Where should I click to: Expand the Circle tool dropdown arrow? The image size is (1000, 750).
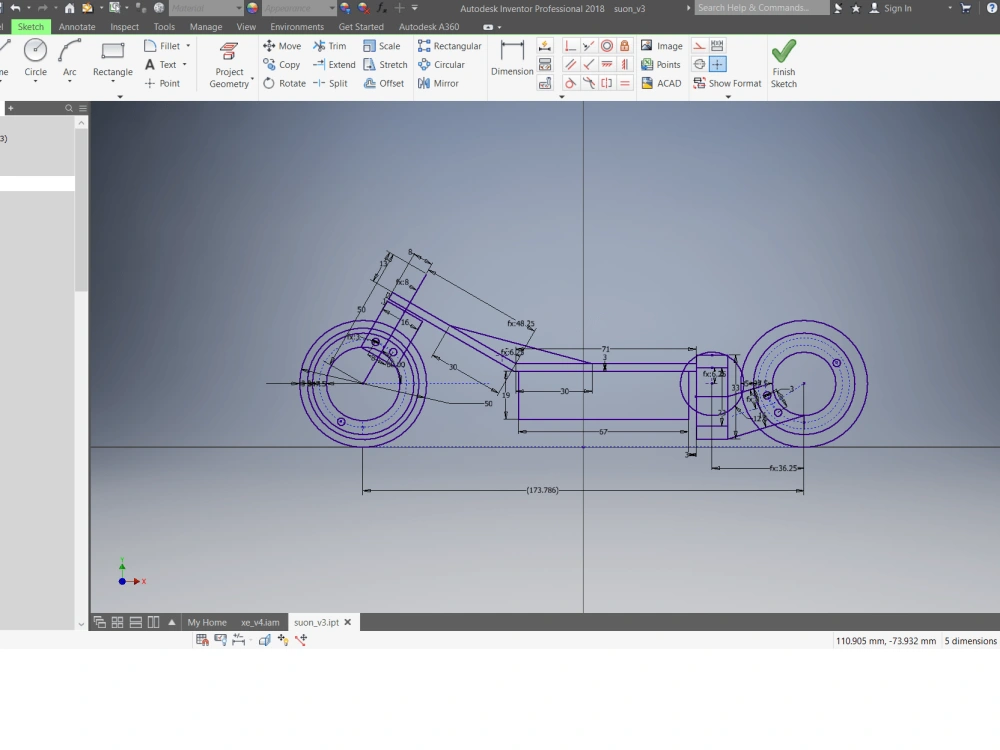point(35,82)
